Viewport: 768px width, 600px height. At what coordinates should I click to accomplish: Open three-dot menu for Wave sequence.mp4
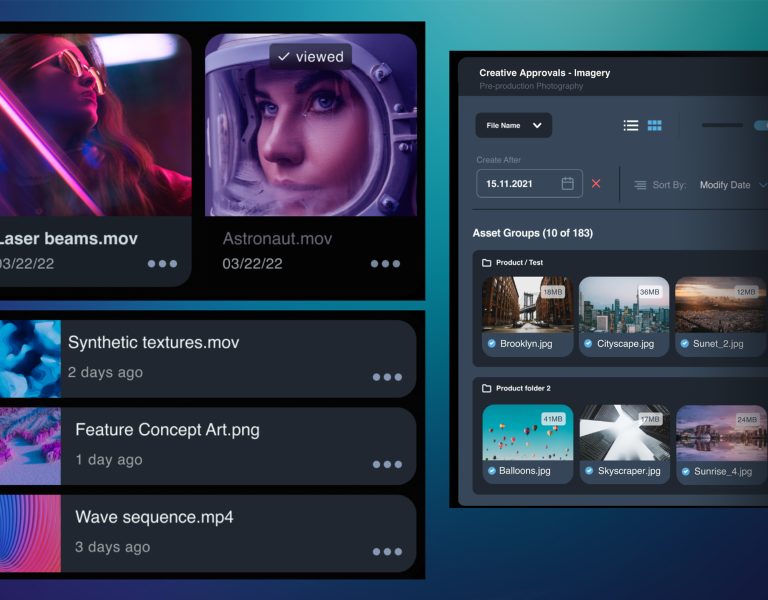pos(387,551)
